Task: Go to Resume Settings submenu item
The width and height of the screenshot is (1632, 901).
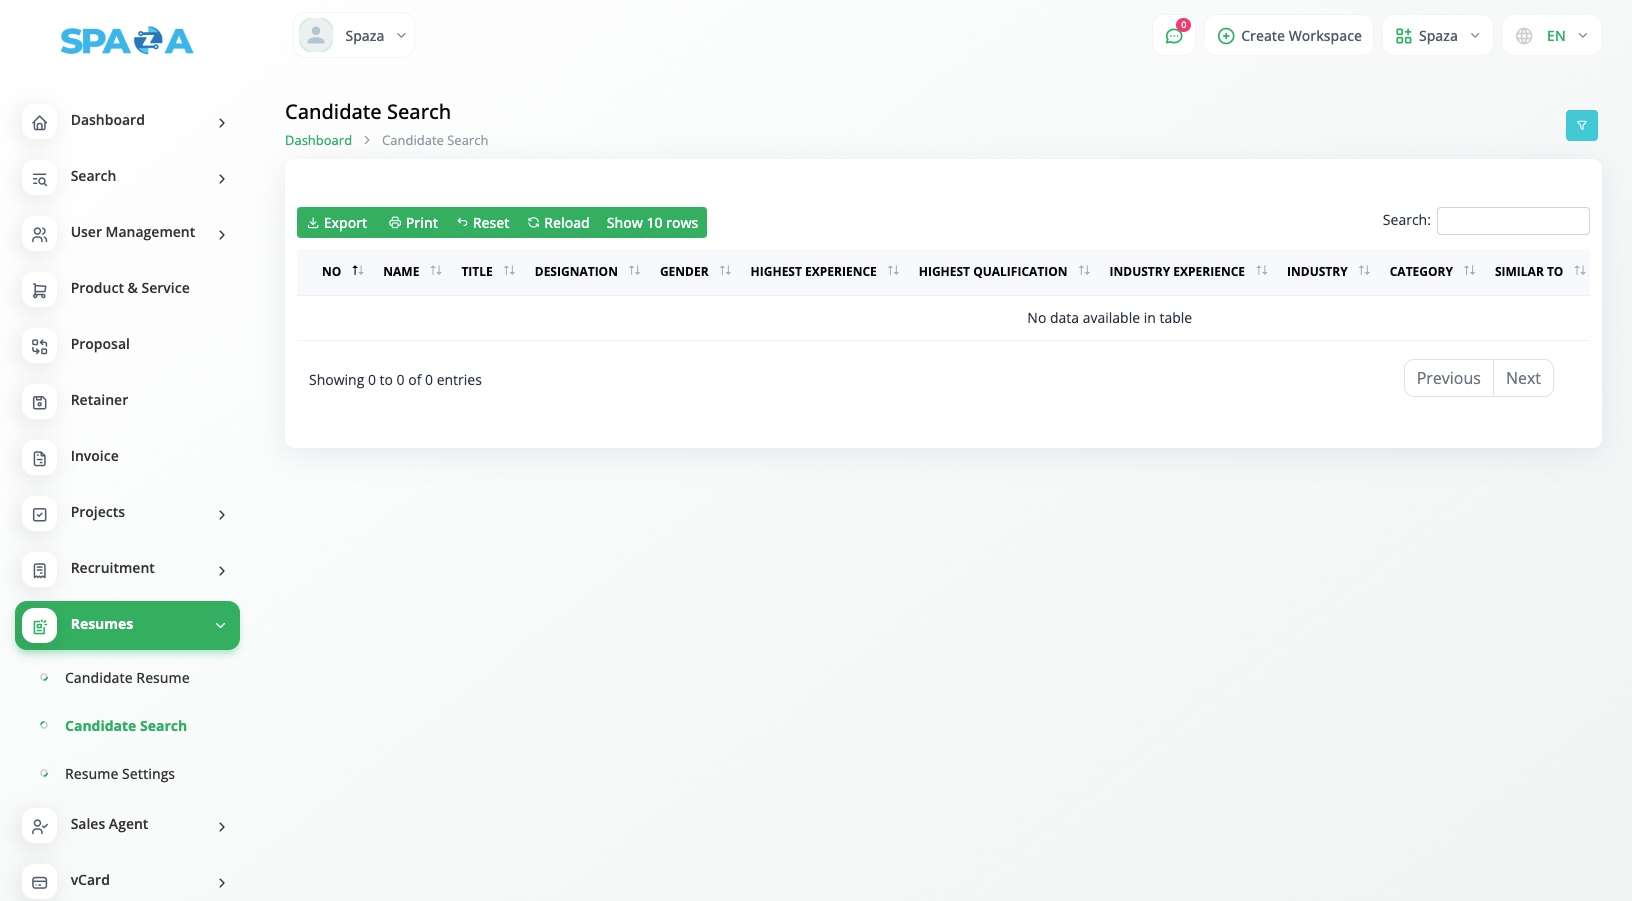Action: coord(120,774)
